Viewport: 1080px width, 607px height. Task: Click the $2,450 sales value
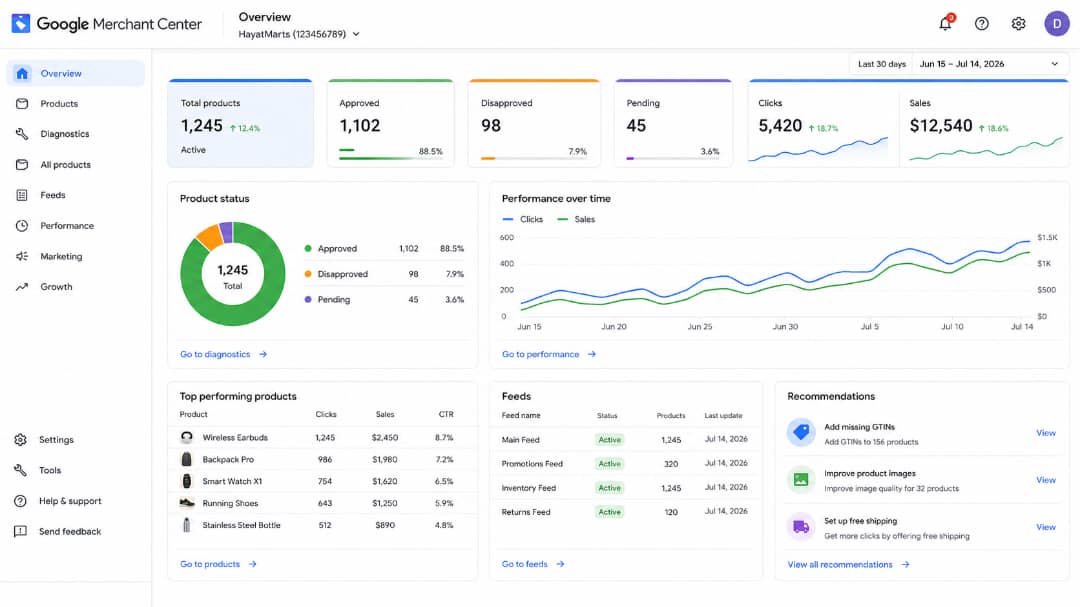tap(385, 438)
